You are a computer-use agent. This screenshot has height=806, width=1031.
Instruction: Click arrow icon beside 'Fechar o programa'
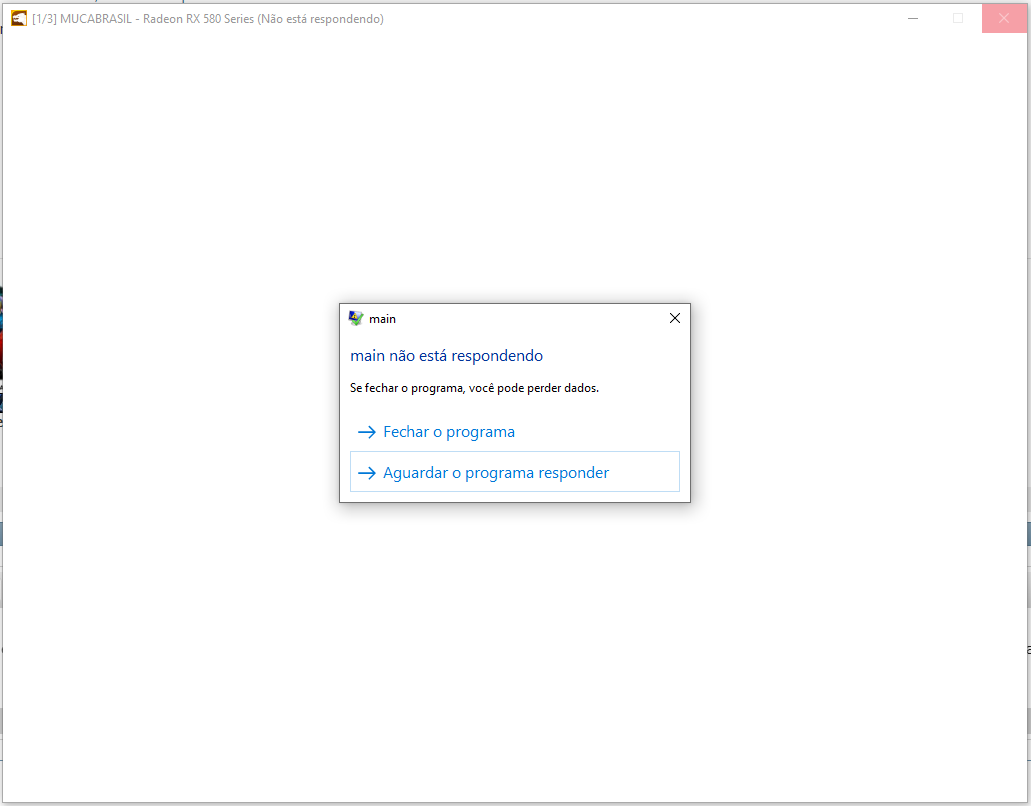pos(366,432)
